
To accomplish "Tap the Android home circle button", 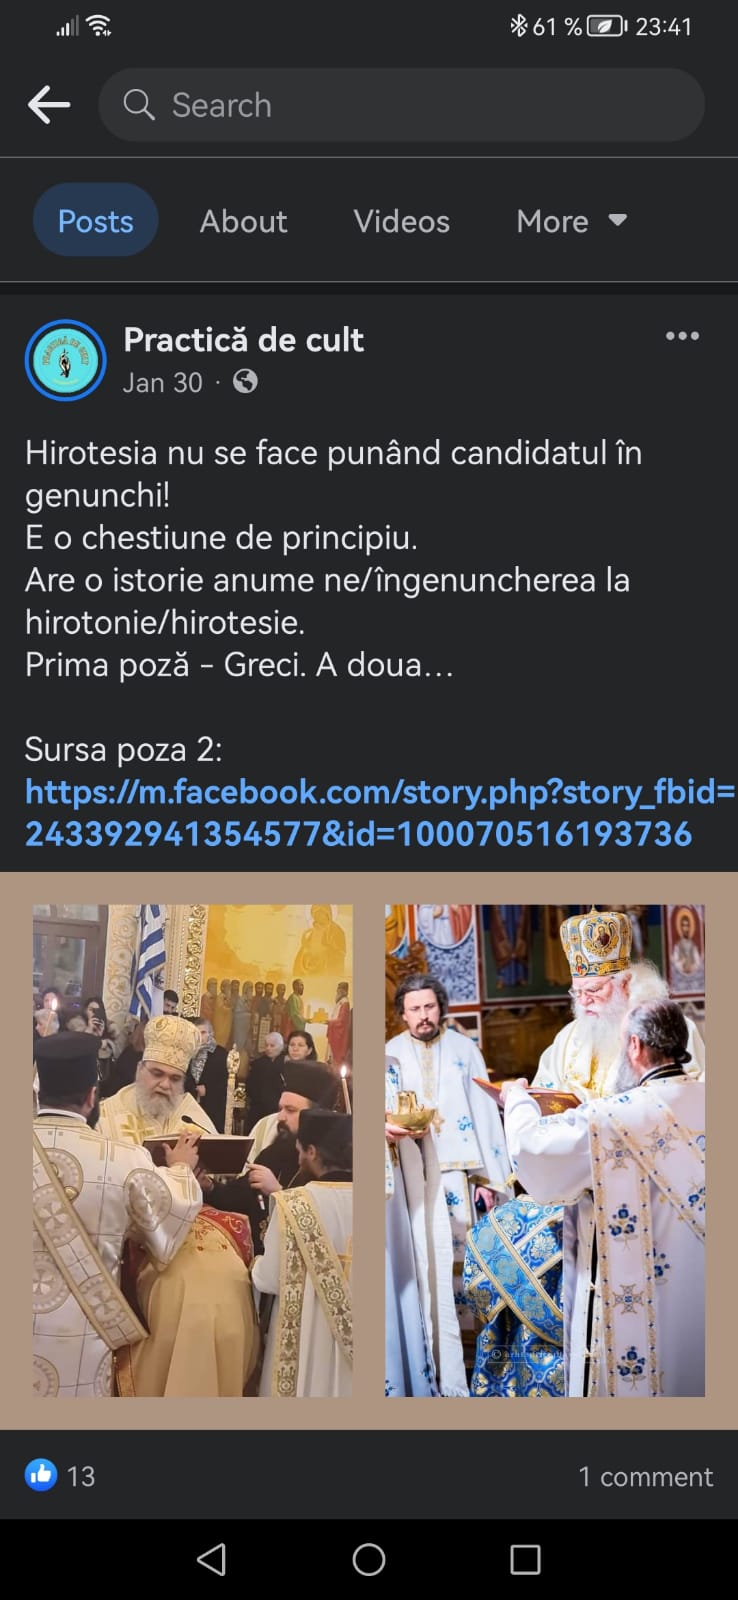I will [x=369, y=1559].
